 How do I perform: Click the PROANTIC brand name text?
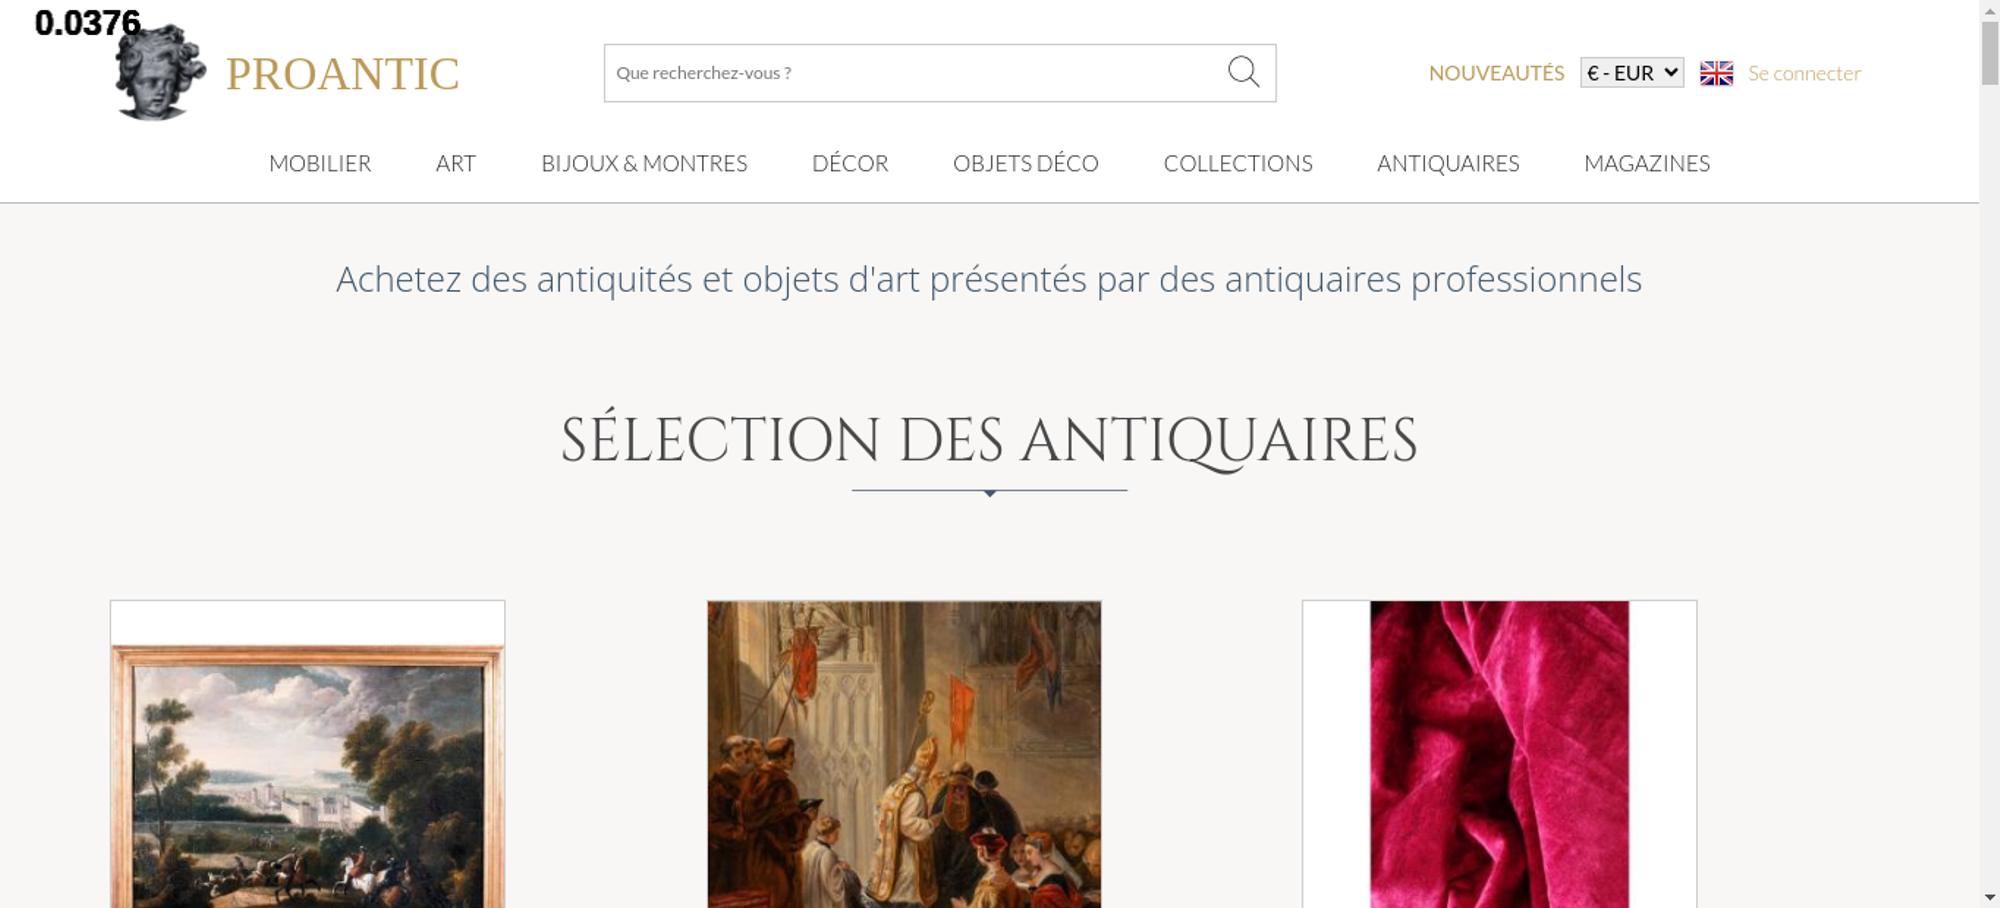343,74
